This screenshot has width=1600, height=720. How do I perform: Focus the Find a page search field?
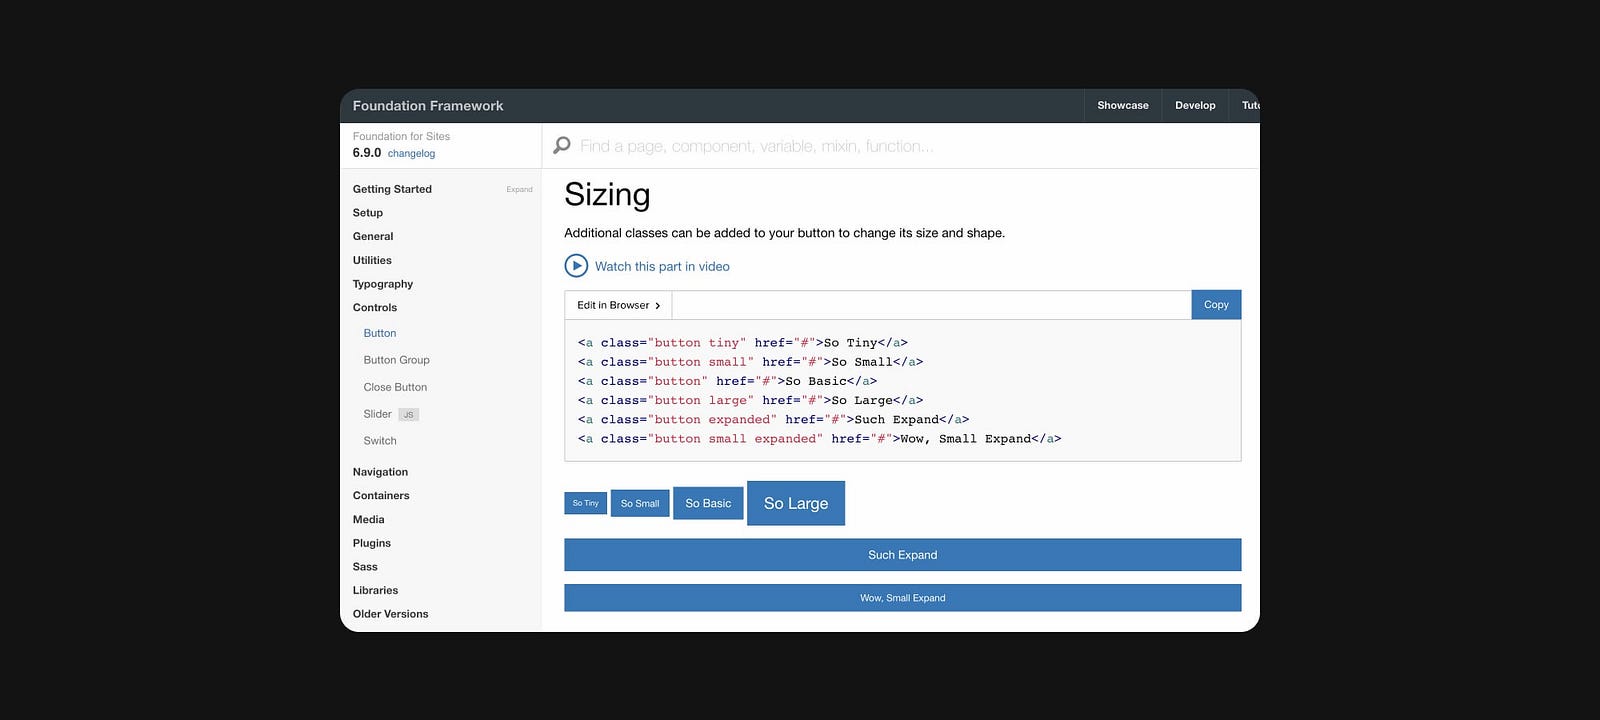pos(900,146)
